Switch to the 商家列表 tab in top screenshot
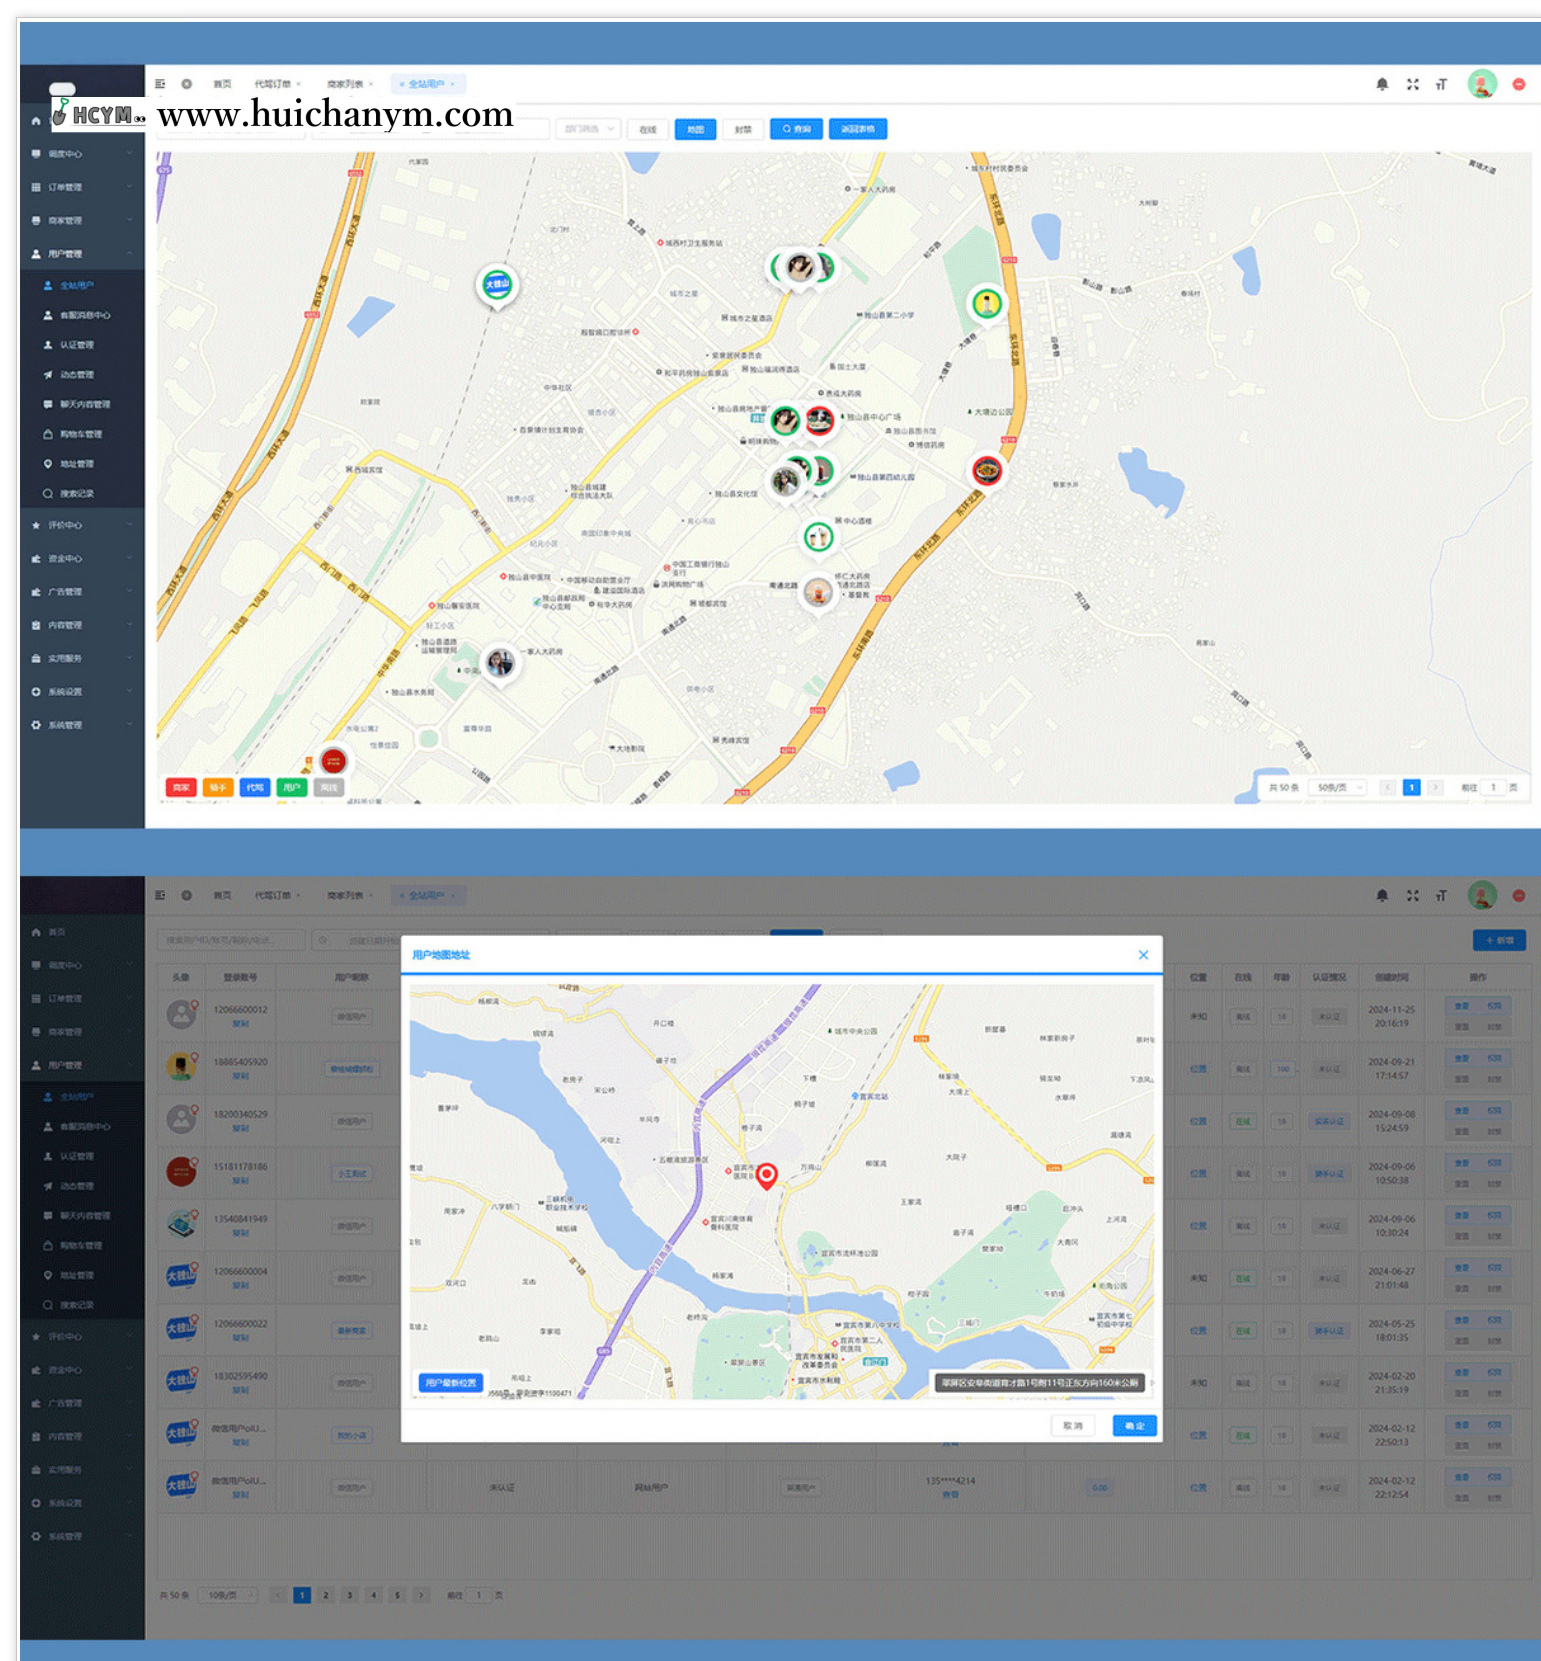1541x1661 pixels. coord(349,84)
